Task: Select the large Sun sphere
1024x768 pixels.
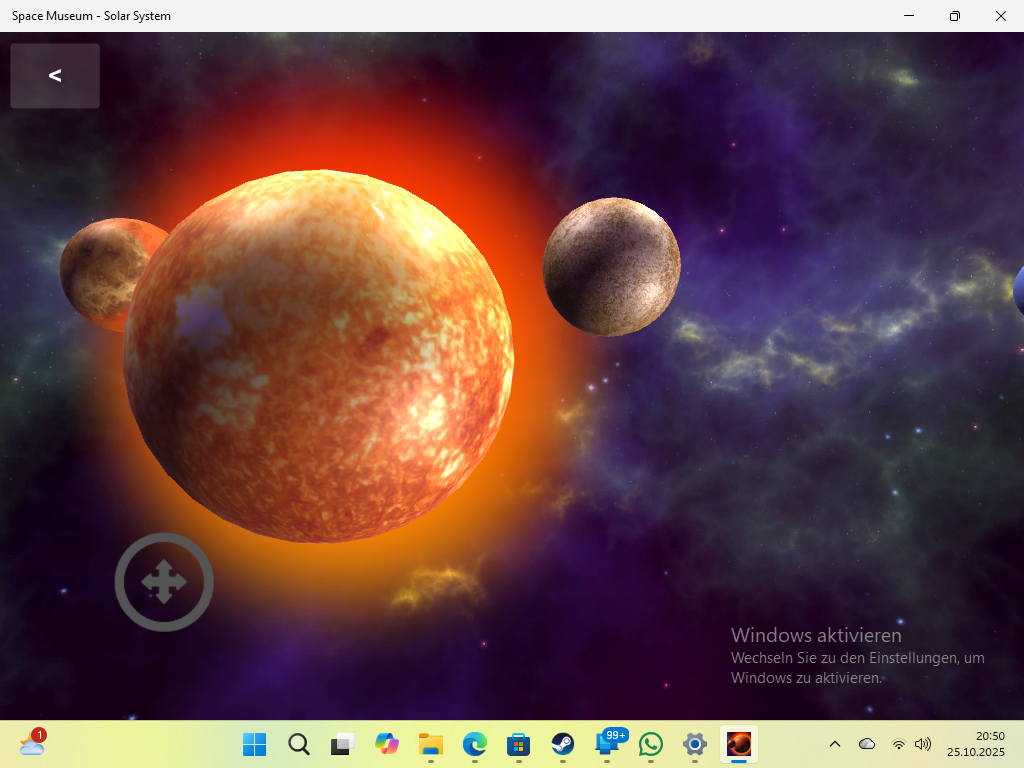Action: [x=318, y=356]
